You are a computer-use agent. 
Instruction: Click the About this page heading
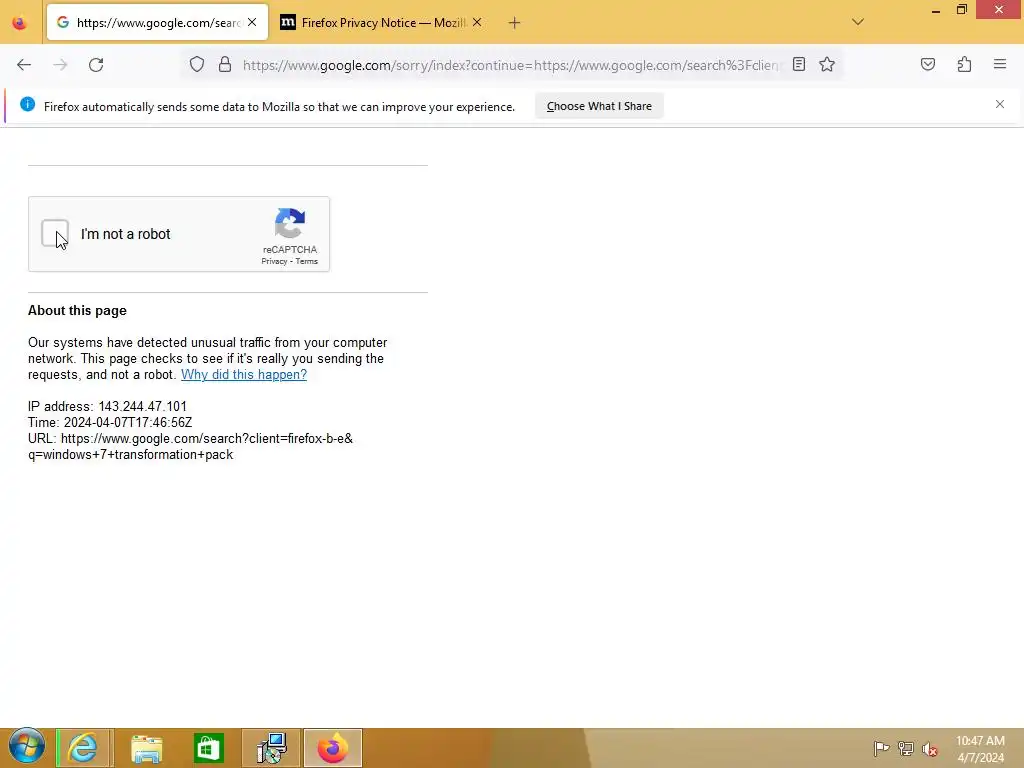[x=77, y=311]
